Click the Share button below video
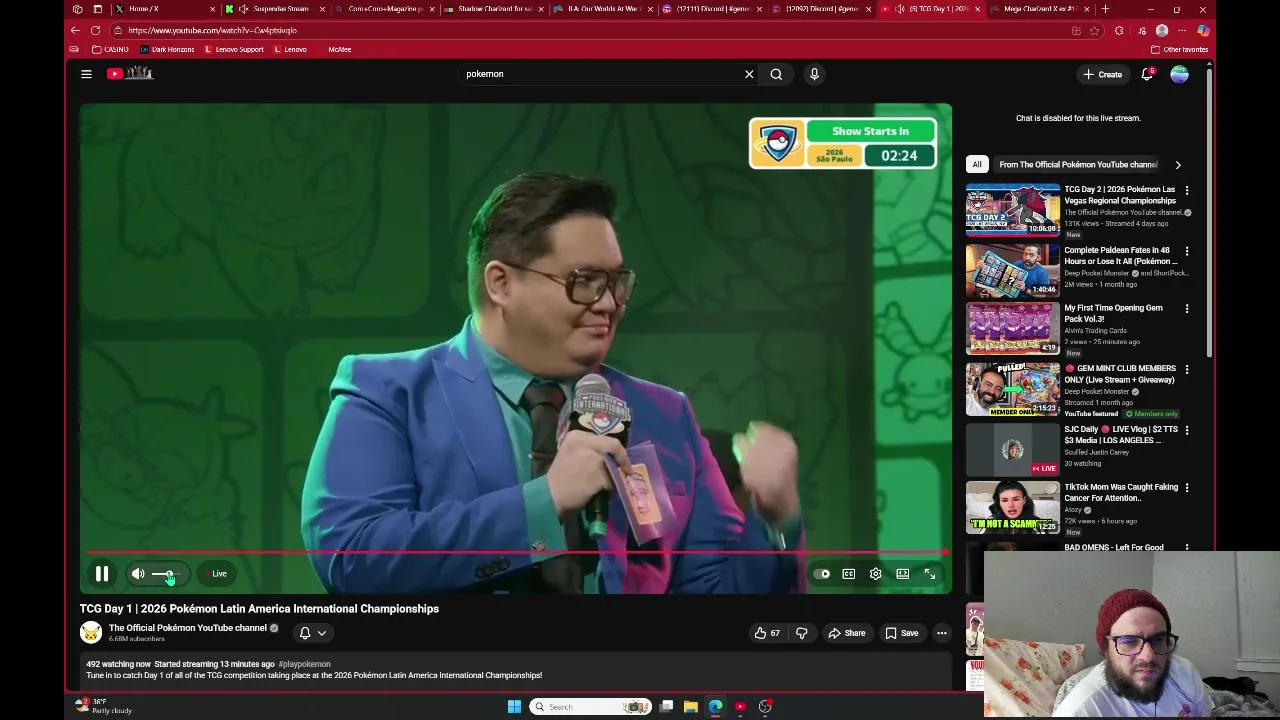Viewport: 1280px width, 720px height. coord(846,633)
